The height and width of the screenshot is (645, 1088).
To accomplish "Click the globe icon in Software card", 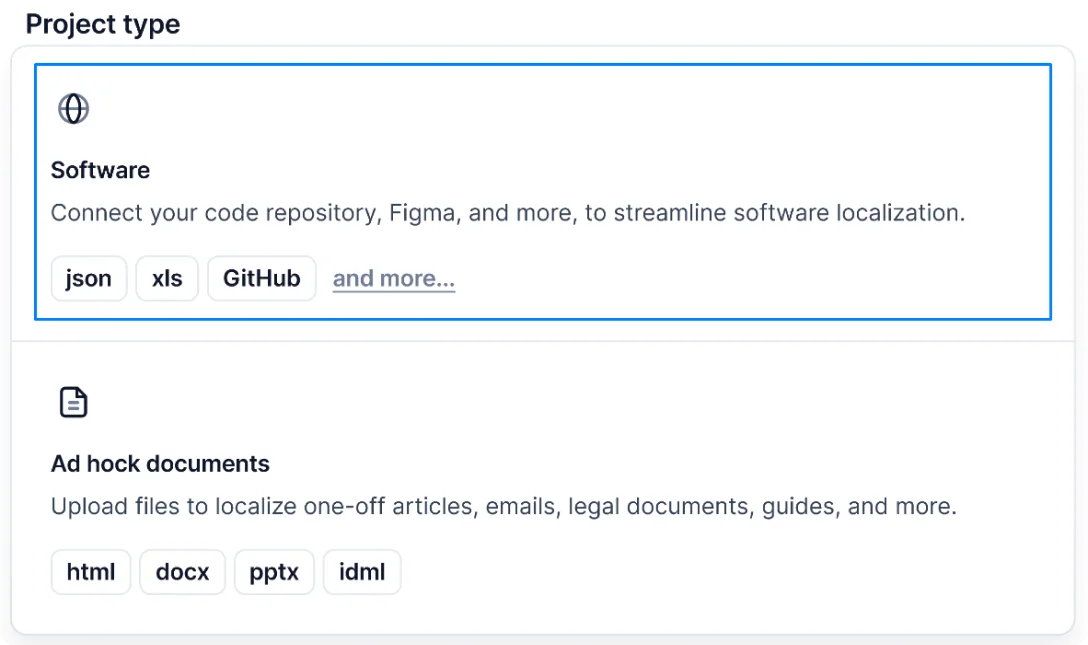I will pos(74,108).
